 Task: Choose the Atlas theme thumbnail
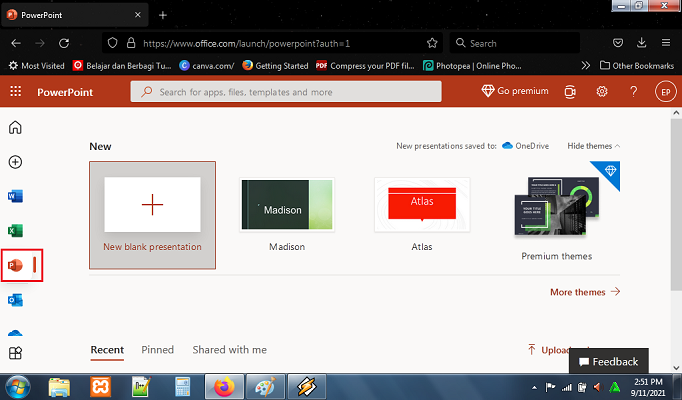pos(422,205)
